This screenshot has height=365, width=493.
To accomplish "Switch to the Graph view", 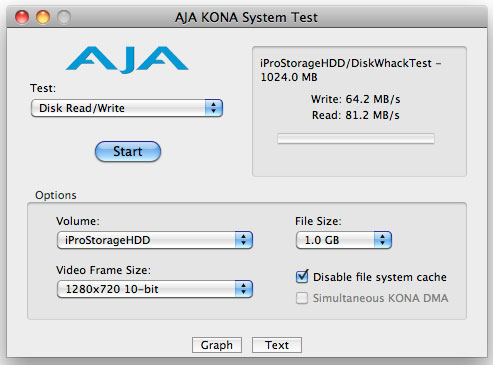I will tap(217, 345).
